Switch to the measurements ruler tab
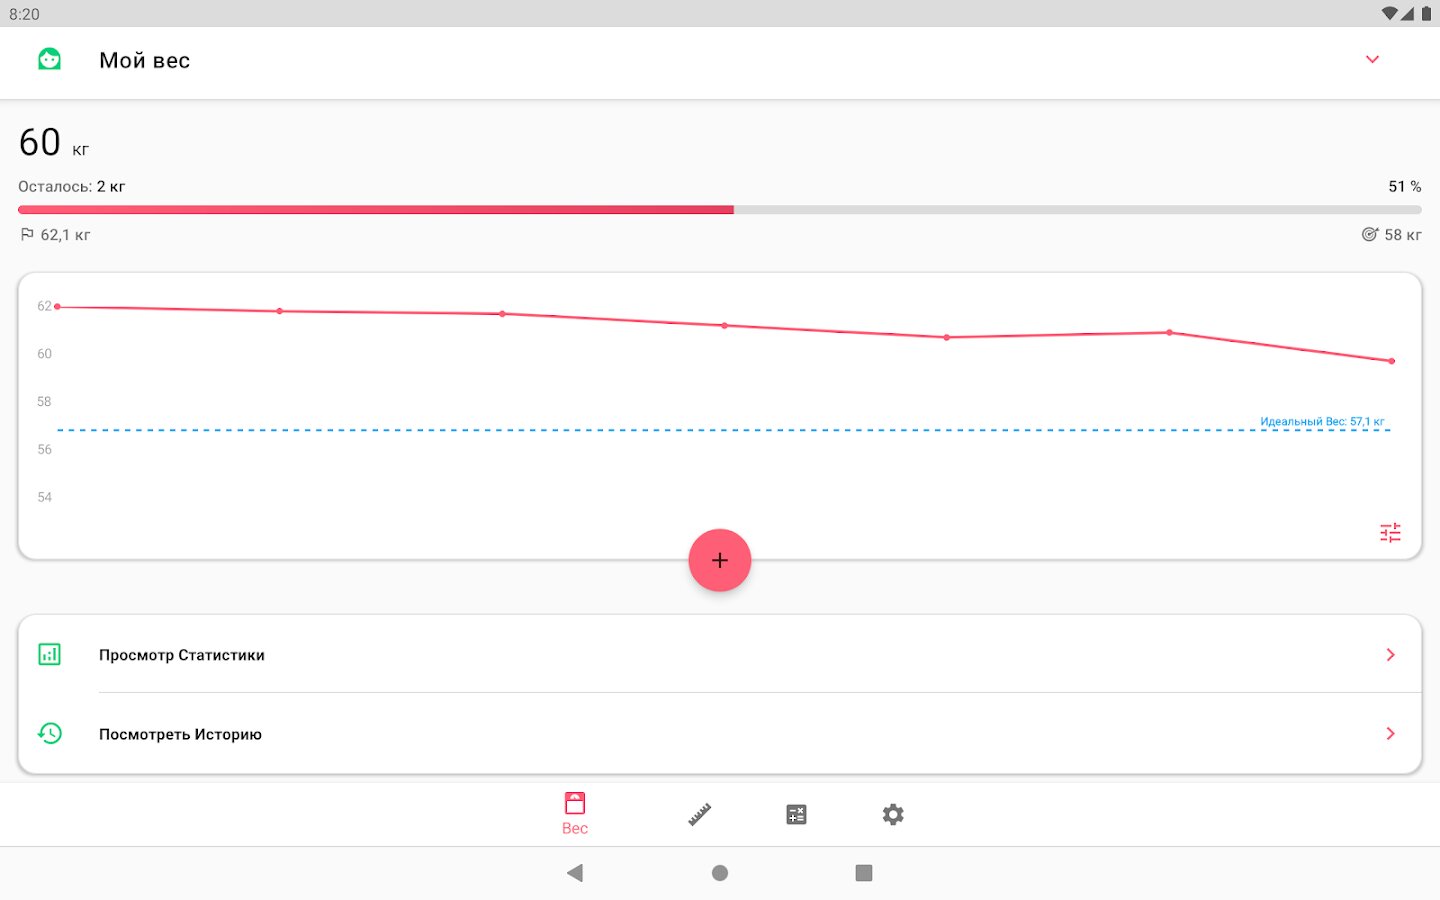The height and width of the screenshot is (900, 1440). 699,814
